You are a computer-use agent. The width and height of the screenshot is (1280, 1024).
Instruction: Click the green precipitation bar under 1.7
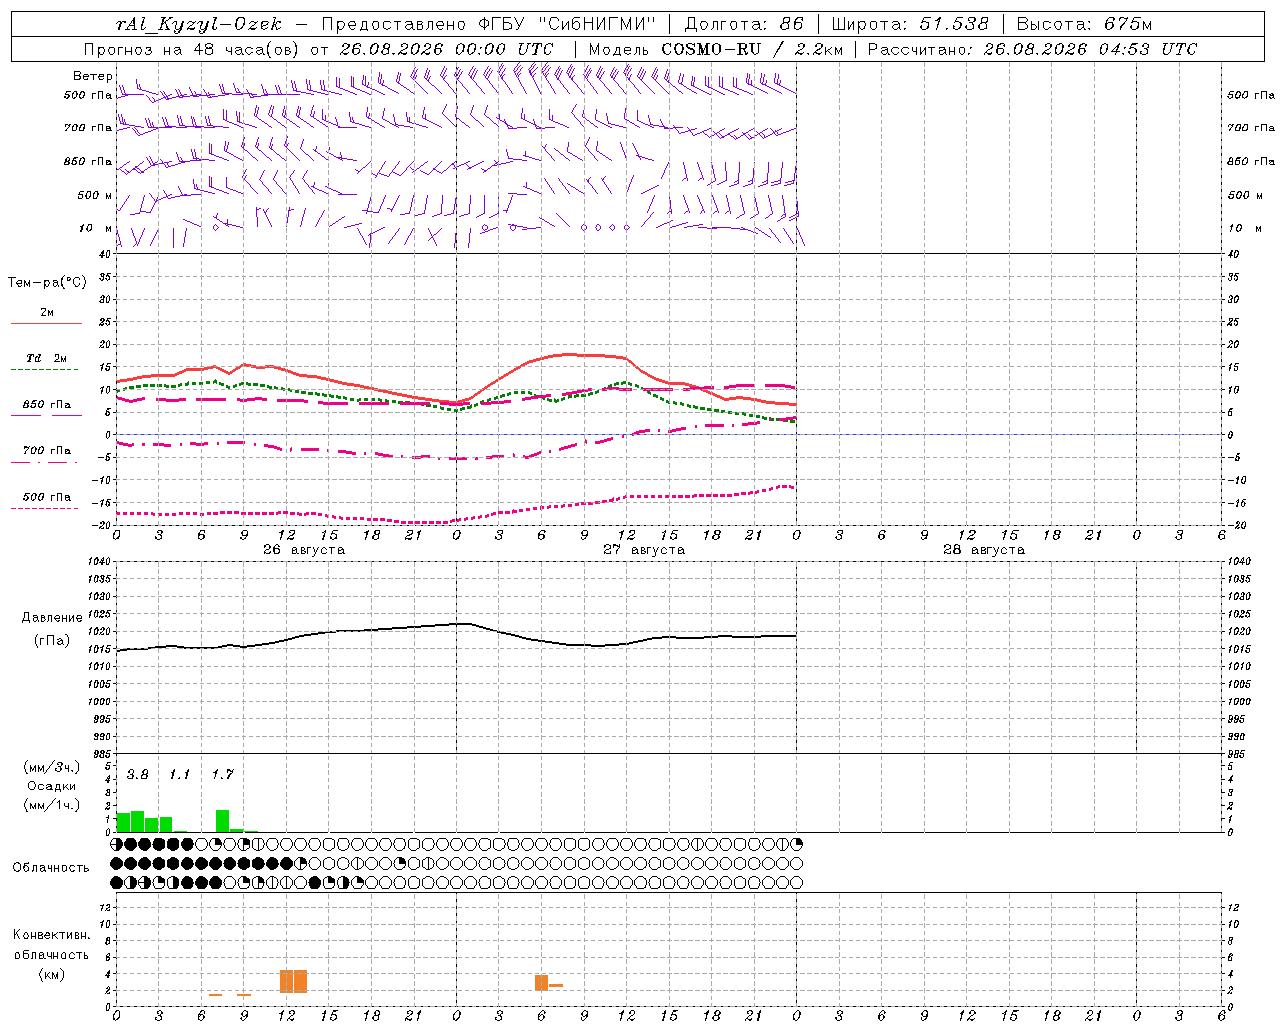click(x=222, y=821)
